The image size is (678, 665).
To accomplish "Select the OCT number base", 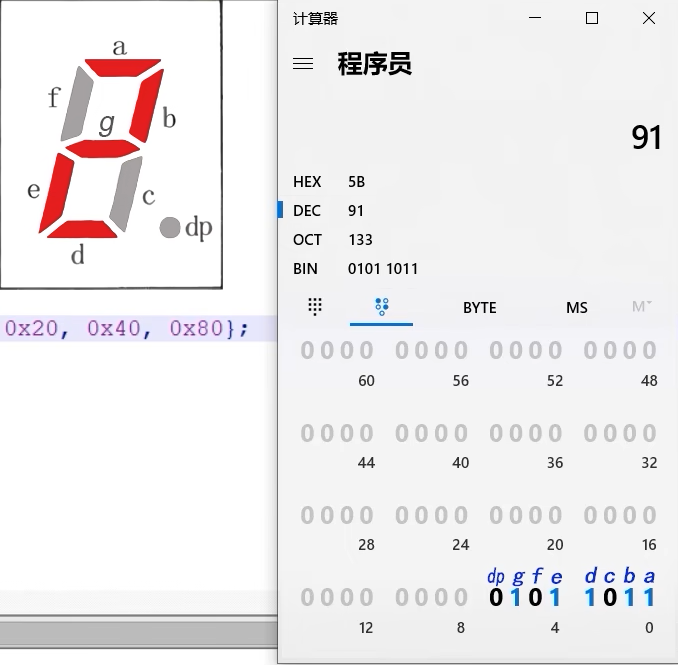I will coord(307,240).
